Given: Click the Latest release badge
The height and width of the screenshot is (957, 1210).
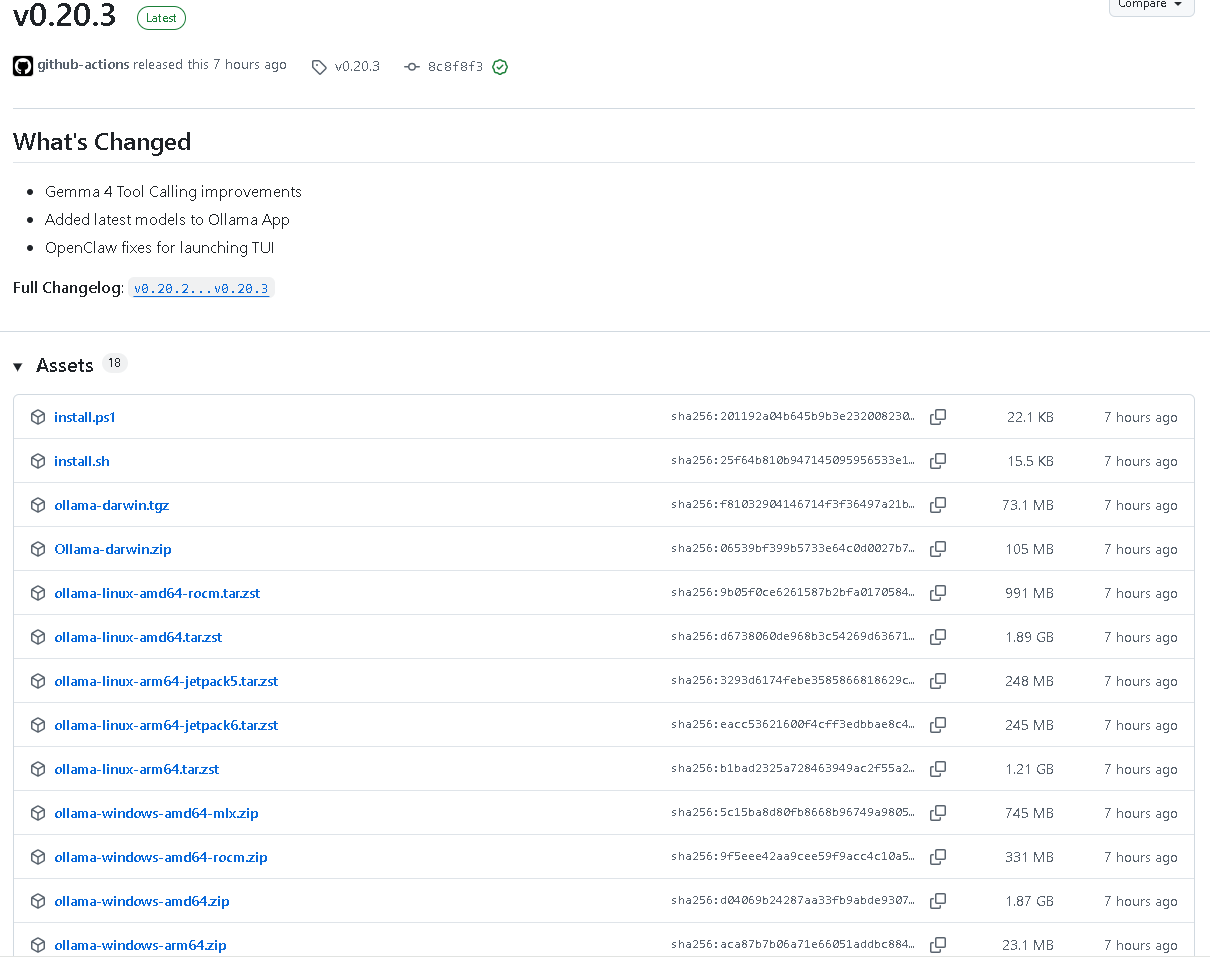Looking at the screenshot, I should 161,17.
